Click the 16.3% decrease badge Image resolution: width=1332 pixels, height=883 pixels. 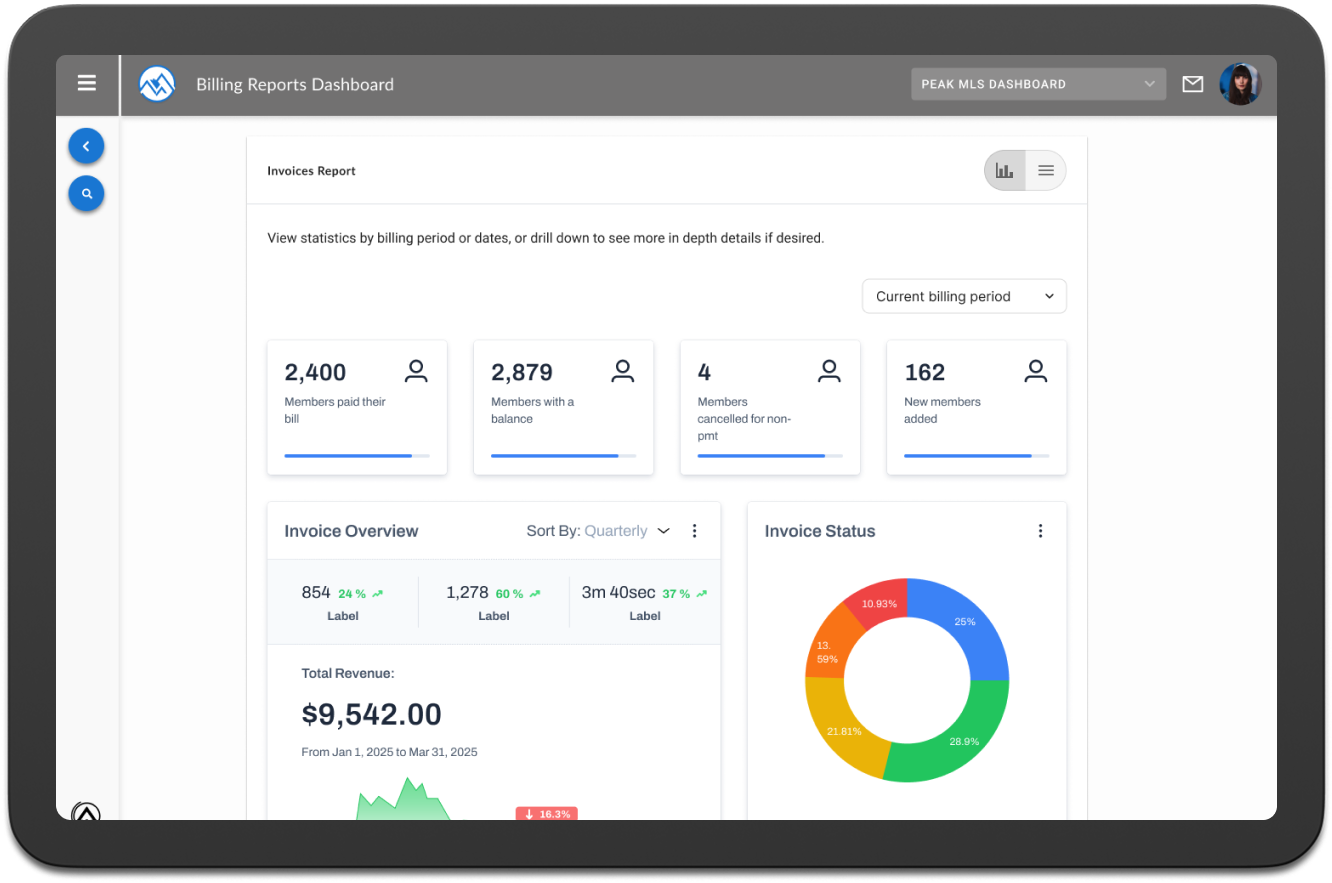pos(546,813)
